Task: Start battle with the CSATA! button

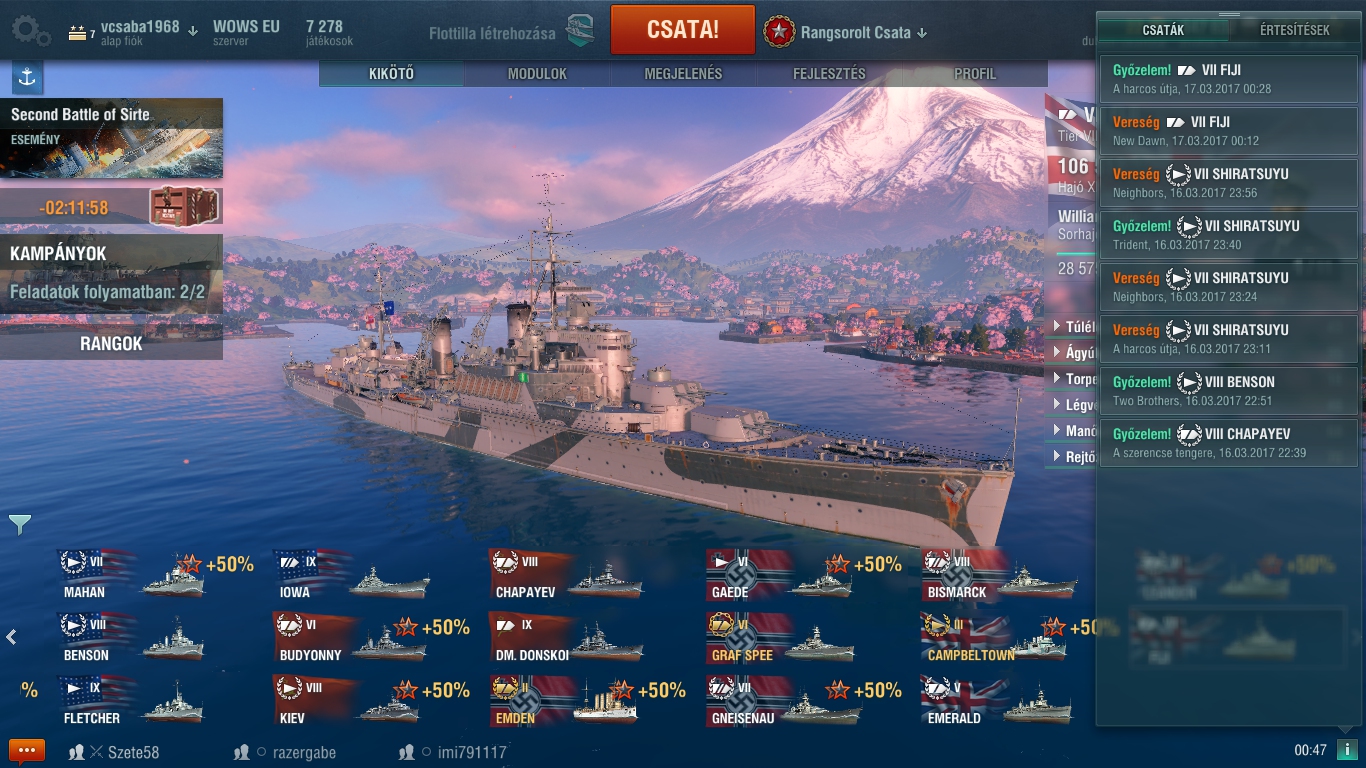Action: [x=683, y=29]
